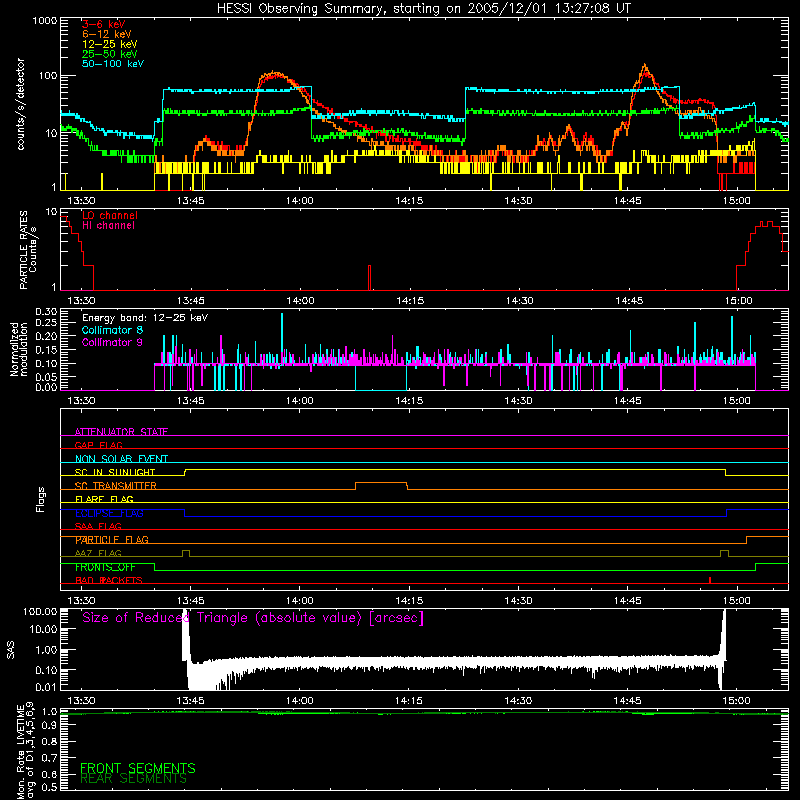Click the Flags panel axis label
This screenshot has width=800, height=800.
point(41,499)
